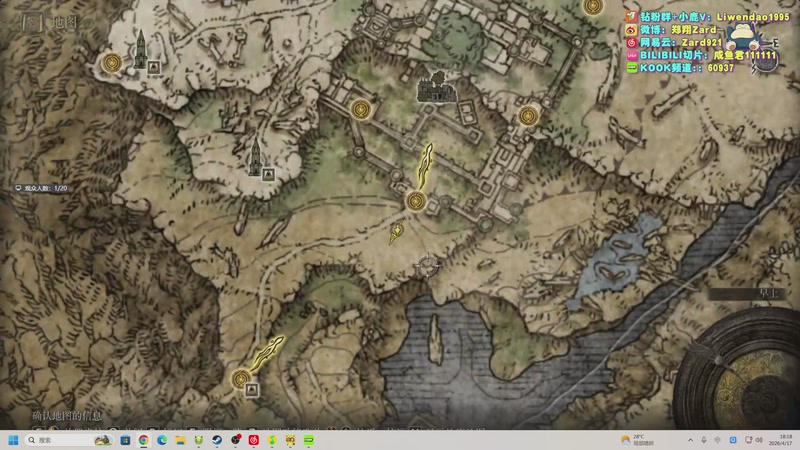This screenshot has height=450, width=800.
Task: Expand the hidden system tray icons chevron
Action: [x=690, y=440]
